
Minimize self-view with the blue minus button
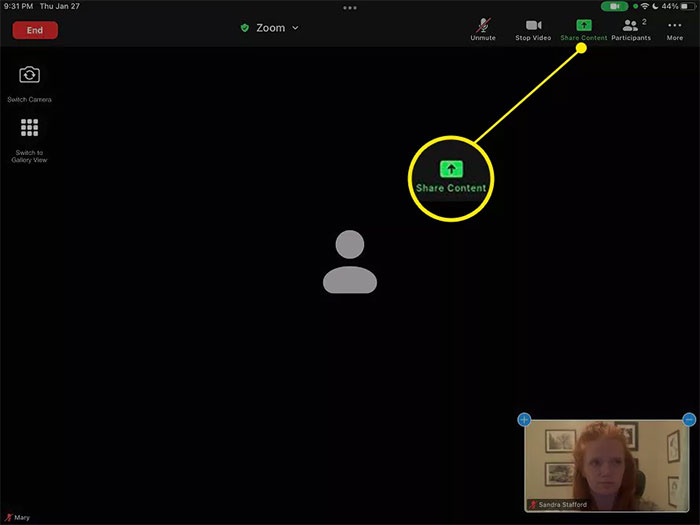tap(688, 420)
